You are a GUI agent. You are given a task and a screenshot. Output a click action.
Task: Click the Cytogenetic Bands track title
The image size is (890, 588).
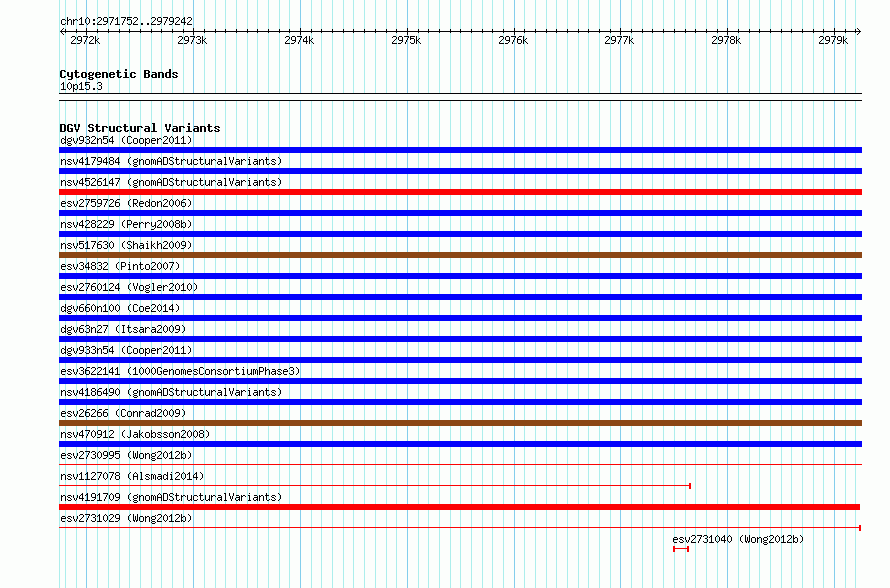pos(119,74)
